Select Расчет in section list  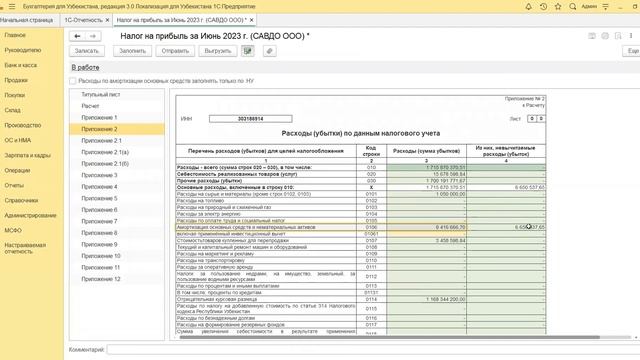[117, 106]
